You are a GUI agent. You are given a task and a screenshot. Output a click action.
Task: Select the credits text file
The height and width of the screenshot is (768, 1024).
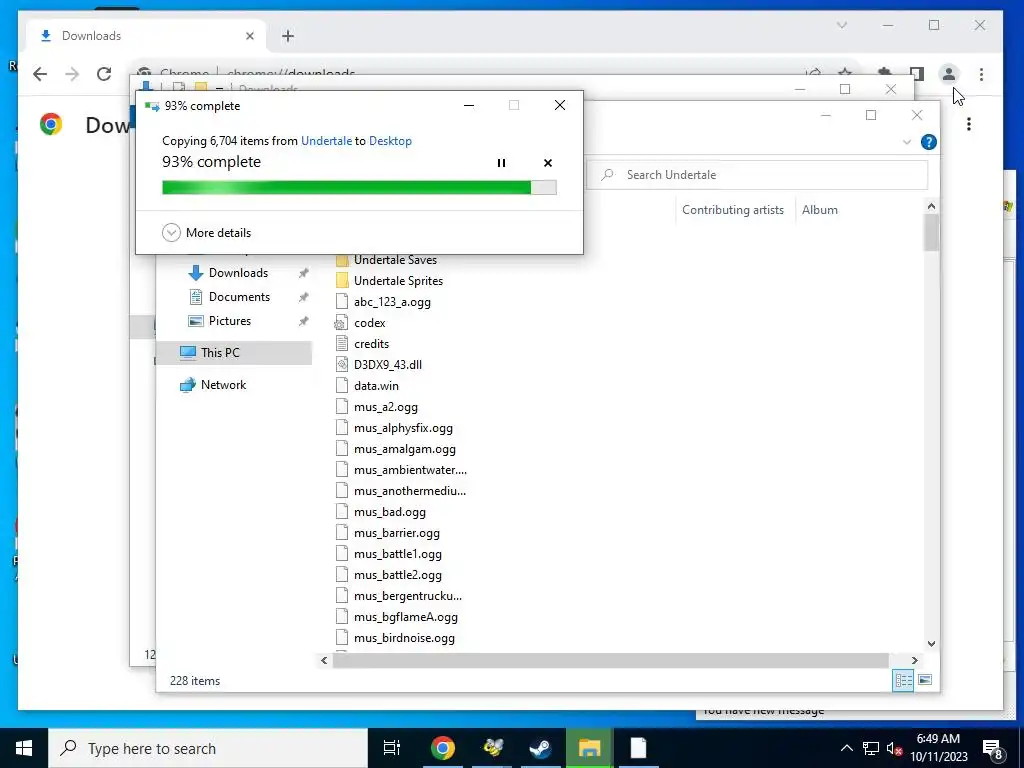pyautogui.click(x=371, y=344)
